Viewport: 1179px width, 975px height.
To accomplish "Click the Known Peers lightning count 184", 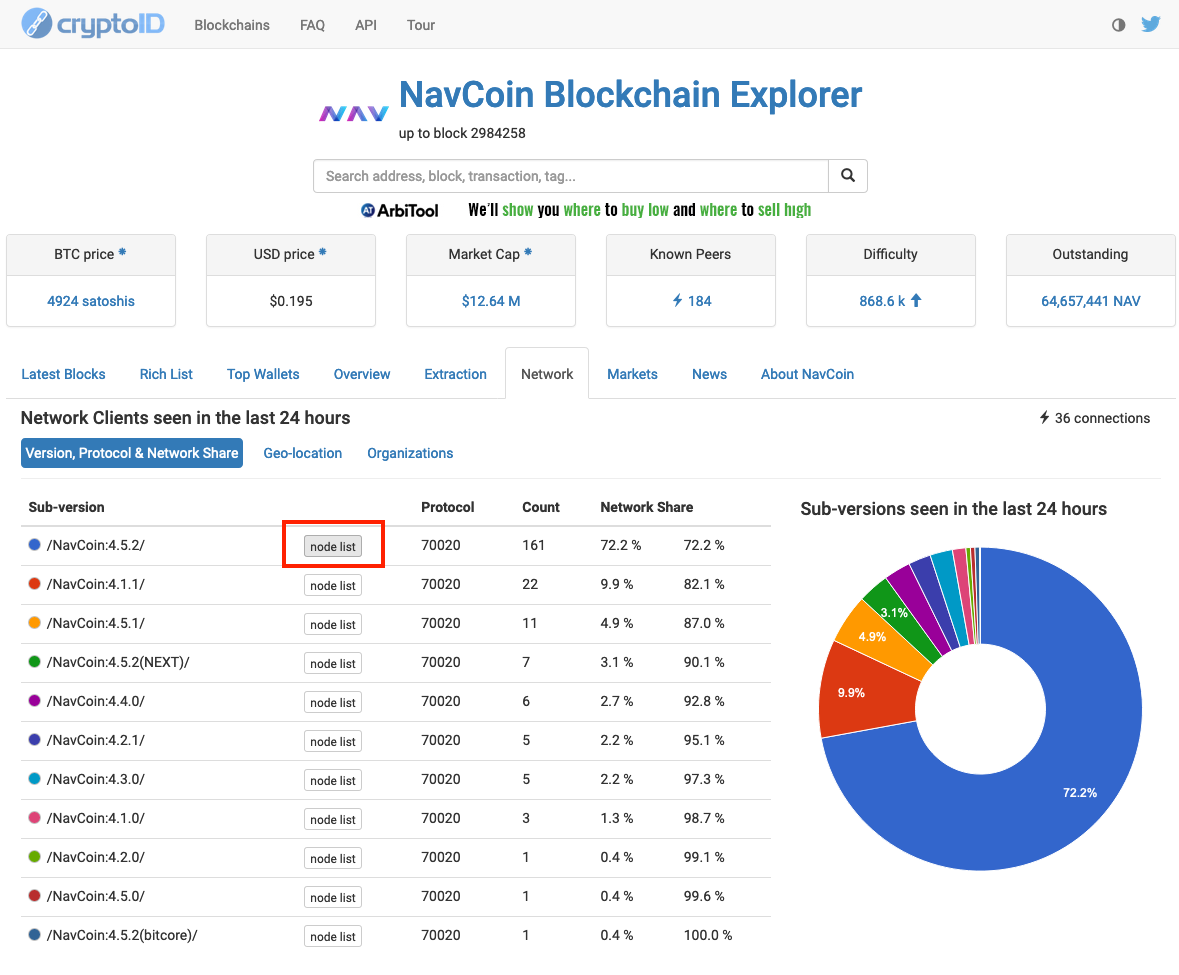I will coord(691,301).
